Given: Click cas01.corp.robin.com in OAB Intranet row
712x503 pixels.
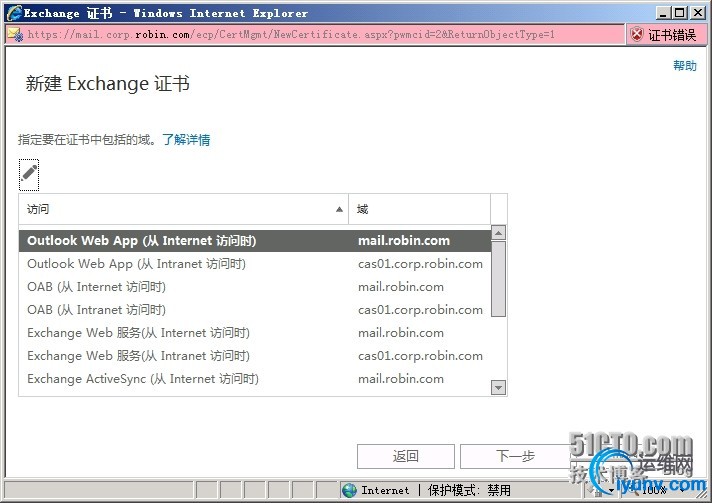Looking at the screenshot, I should click(x=420, y=310).
